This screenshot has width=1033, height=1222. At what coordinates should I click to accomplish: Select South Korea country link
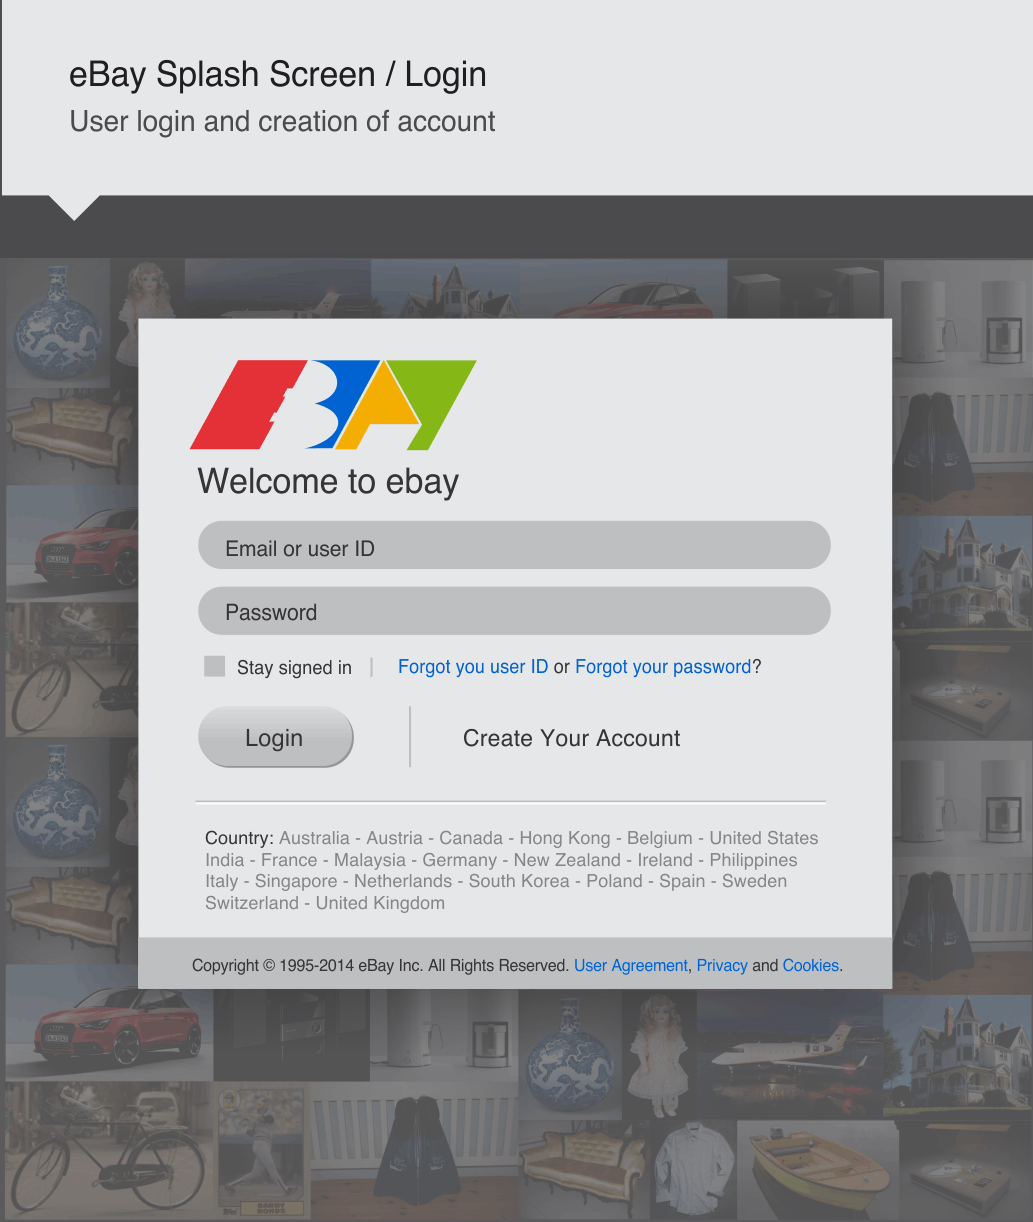click(519, 881)
